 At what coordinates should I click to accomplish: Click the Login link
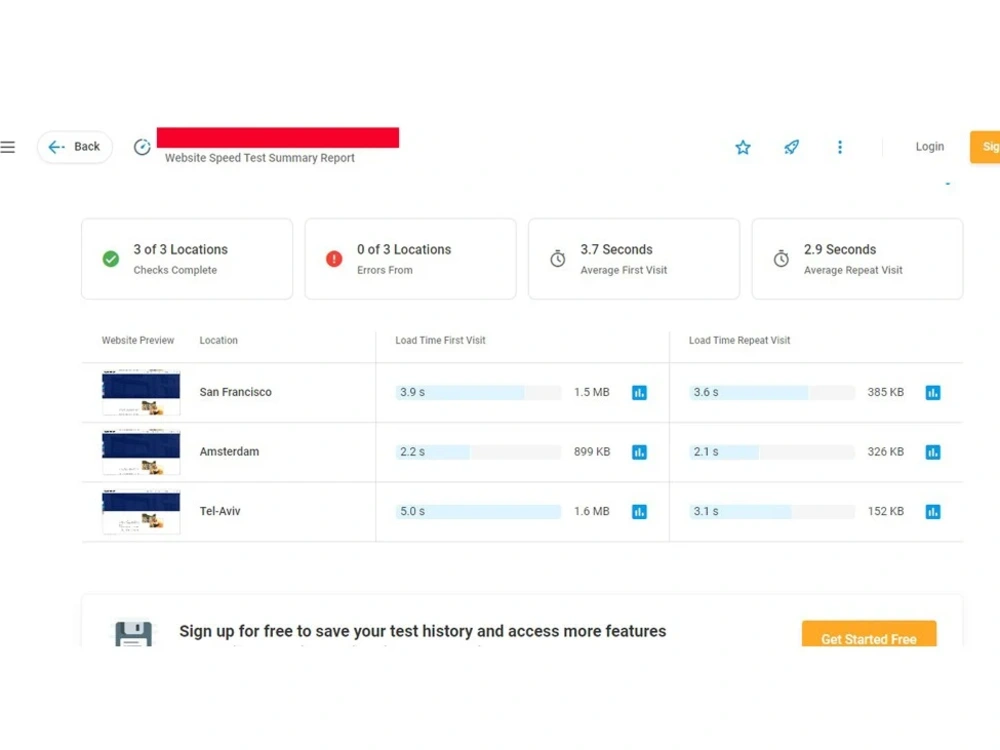point(930,147)
